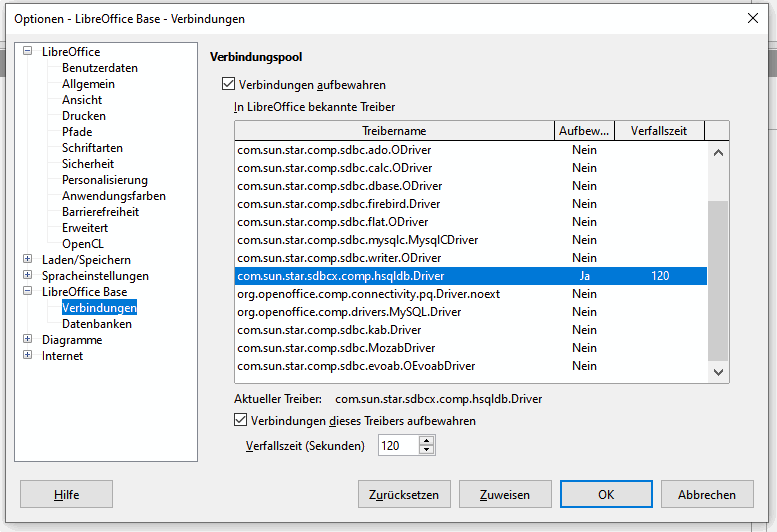Select the sdbc.kab.Driver row
Image resolution: width=777 pixels, height=532 pixels.
point(471,330)
